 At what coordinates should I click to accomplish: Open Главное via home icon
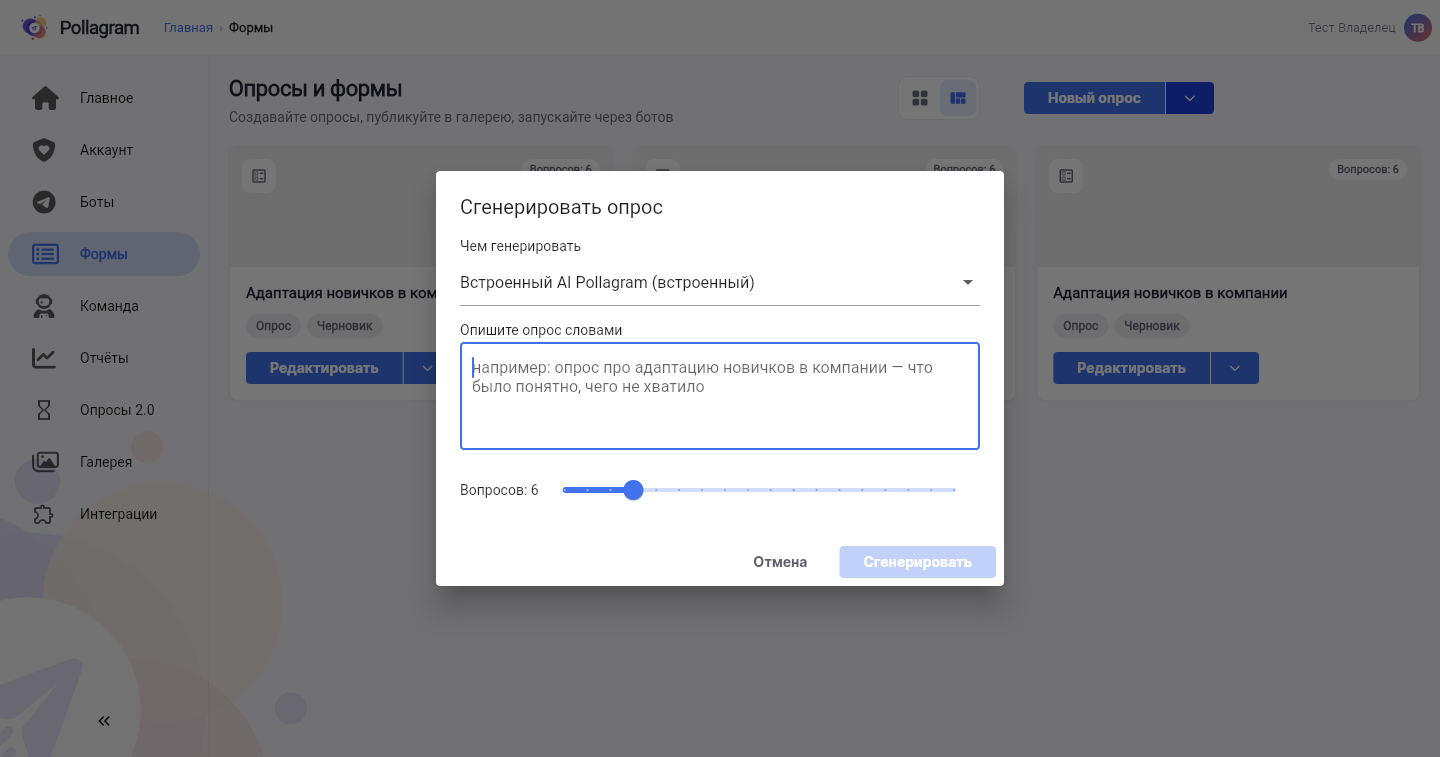[x=45, y=98]
